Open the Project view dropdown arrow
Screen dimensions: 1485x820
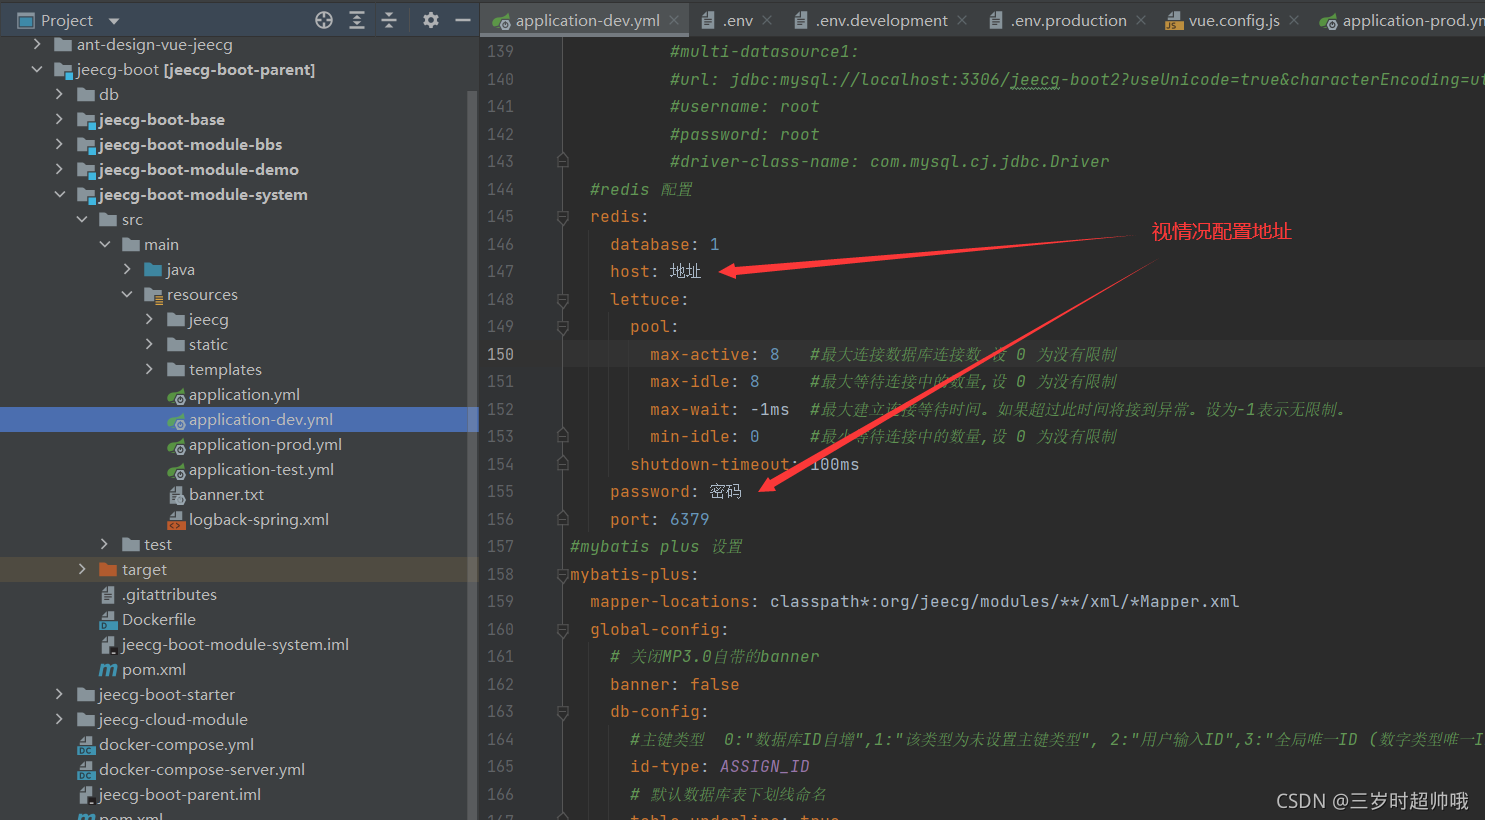113,21
